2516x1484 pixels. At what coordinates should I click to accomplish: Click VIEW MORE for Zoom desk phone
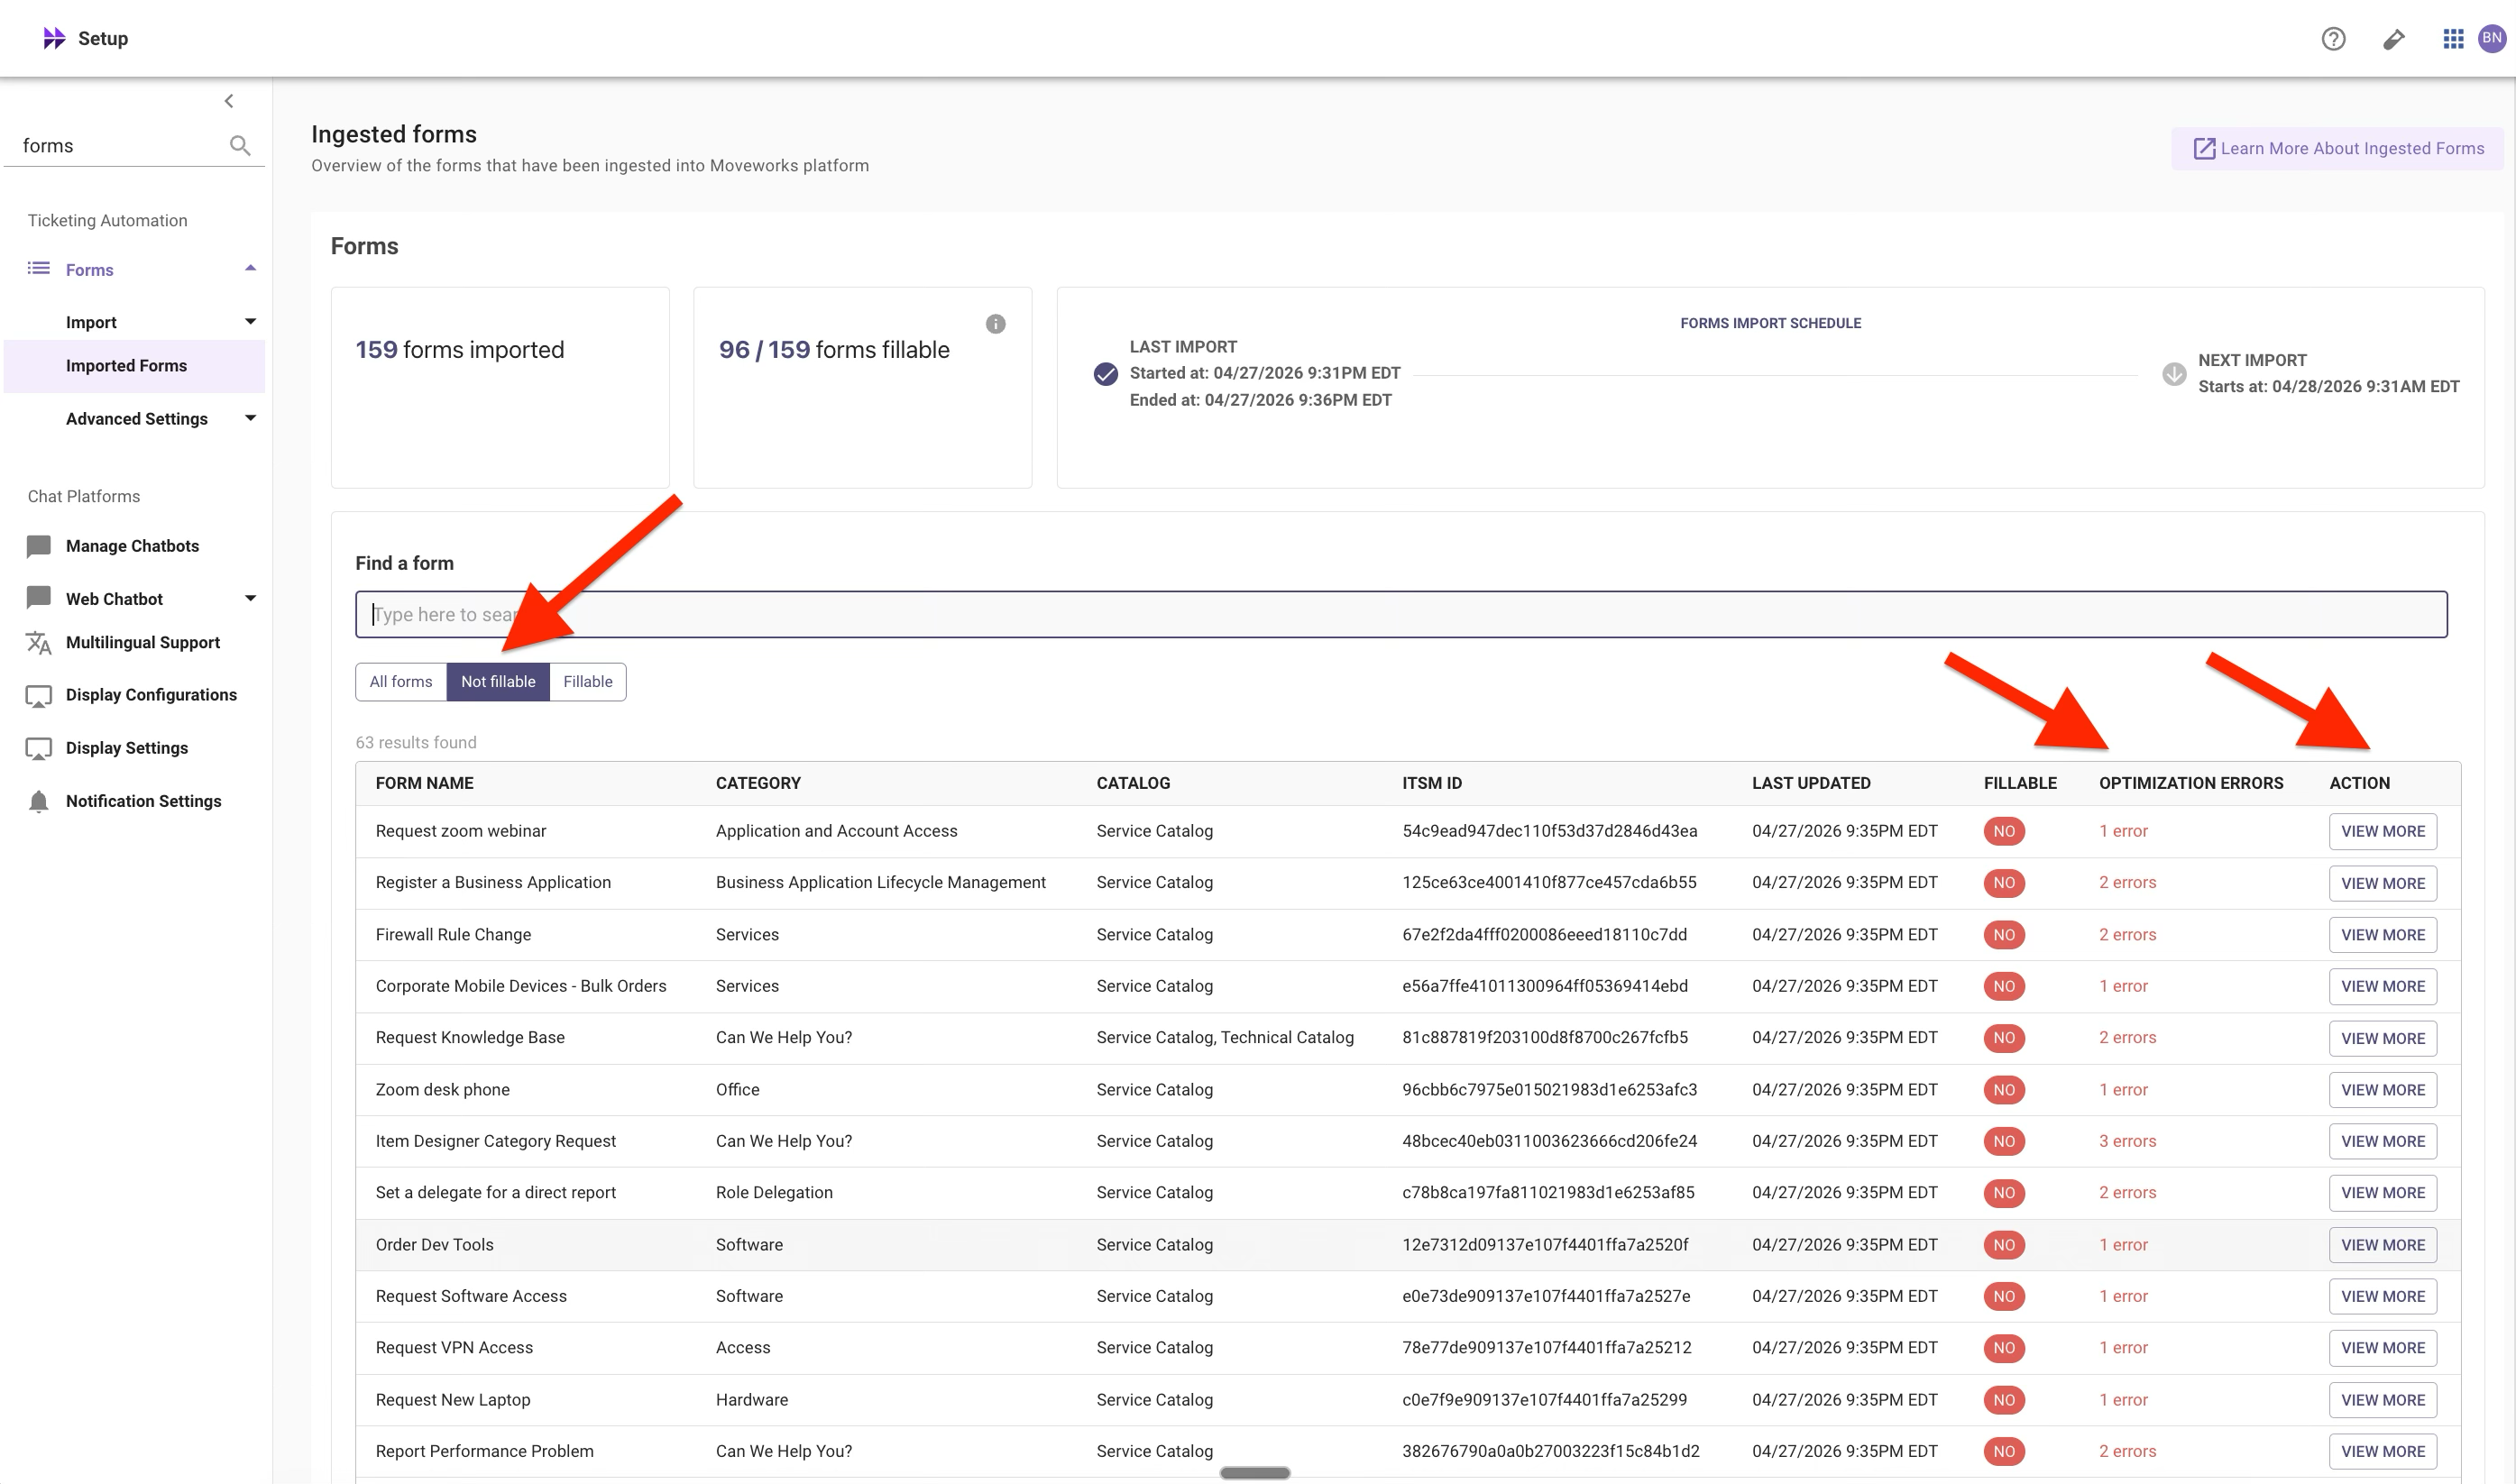[x=2383, y=1090]
